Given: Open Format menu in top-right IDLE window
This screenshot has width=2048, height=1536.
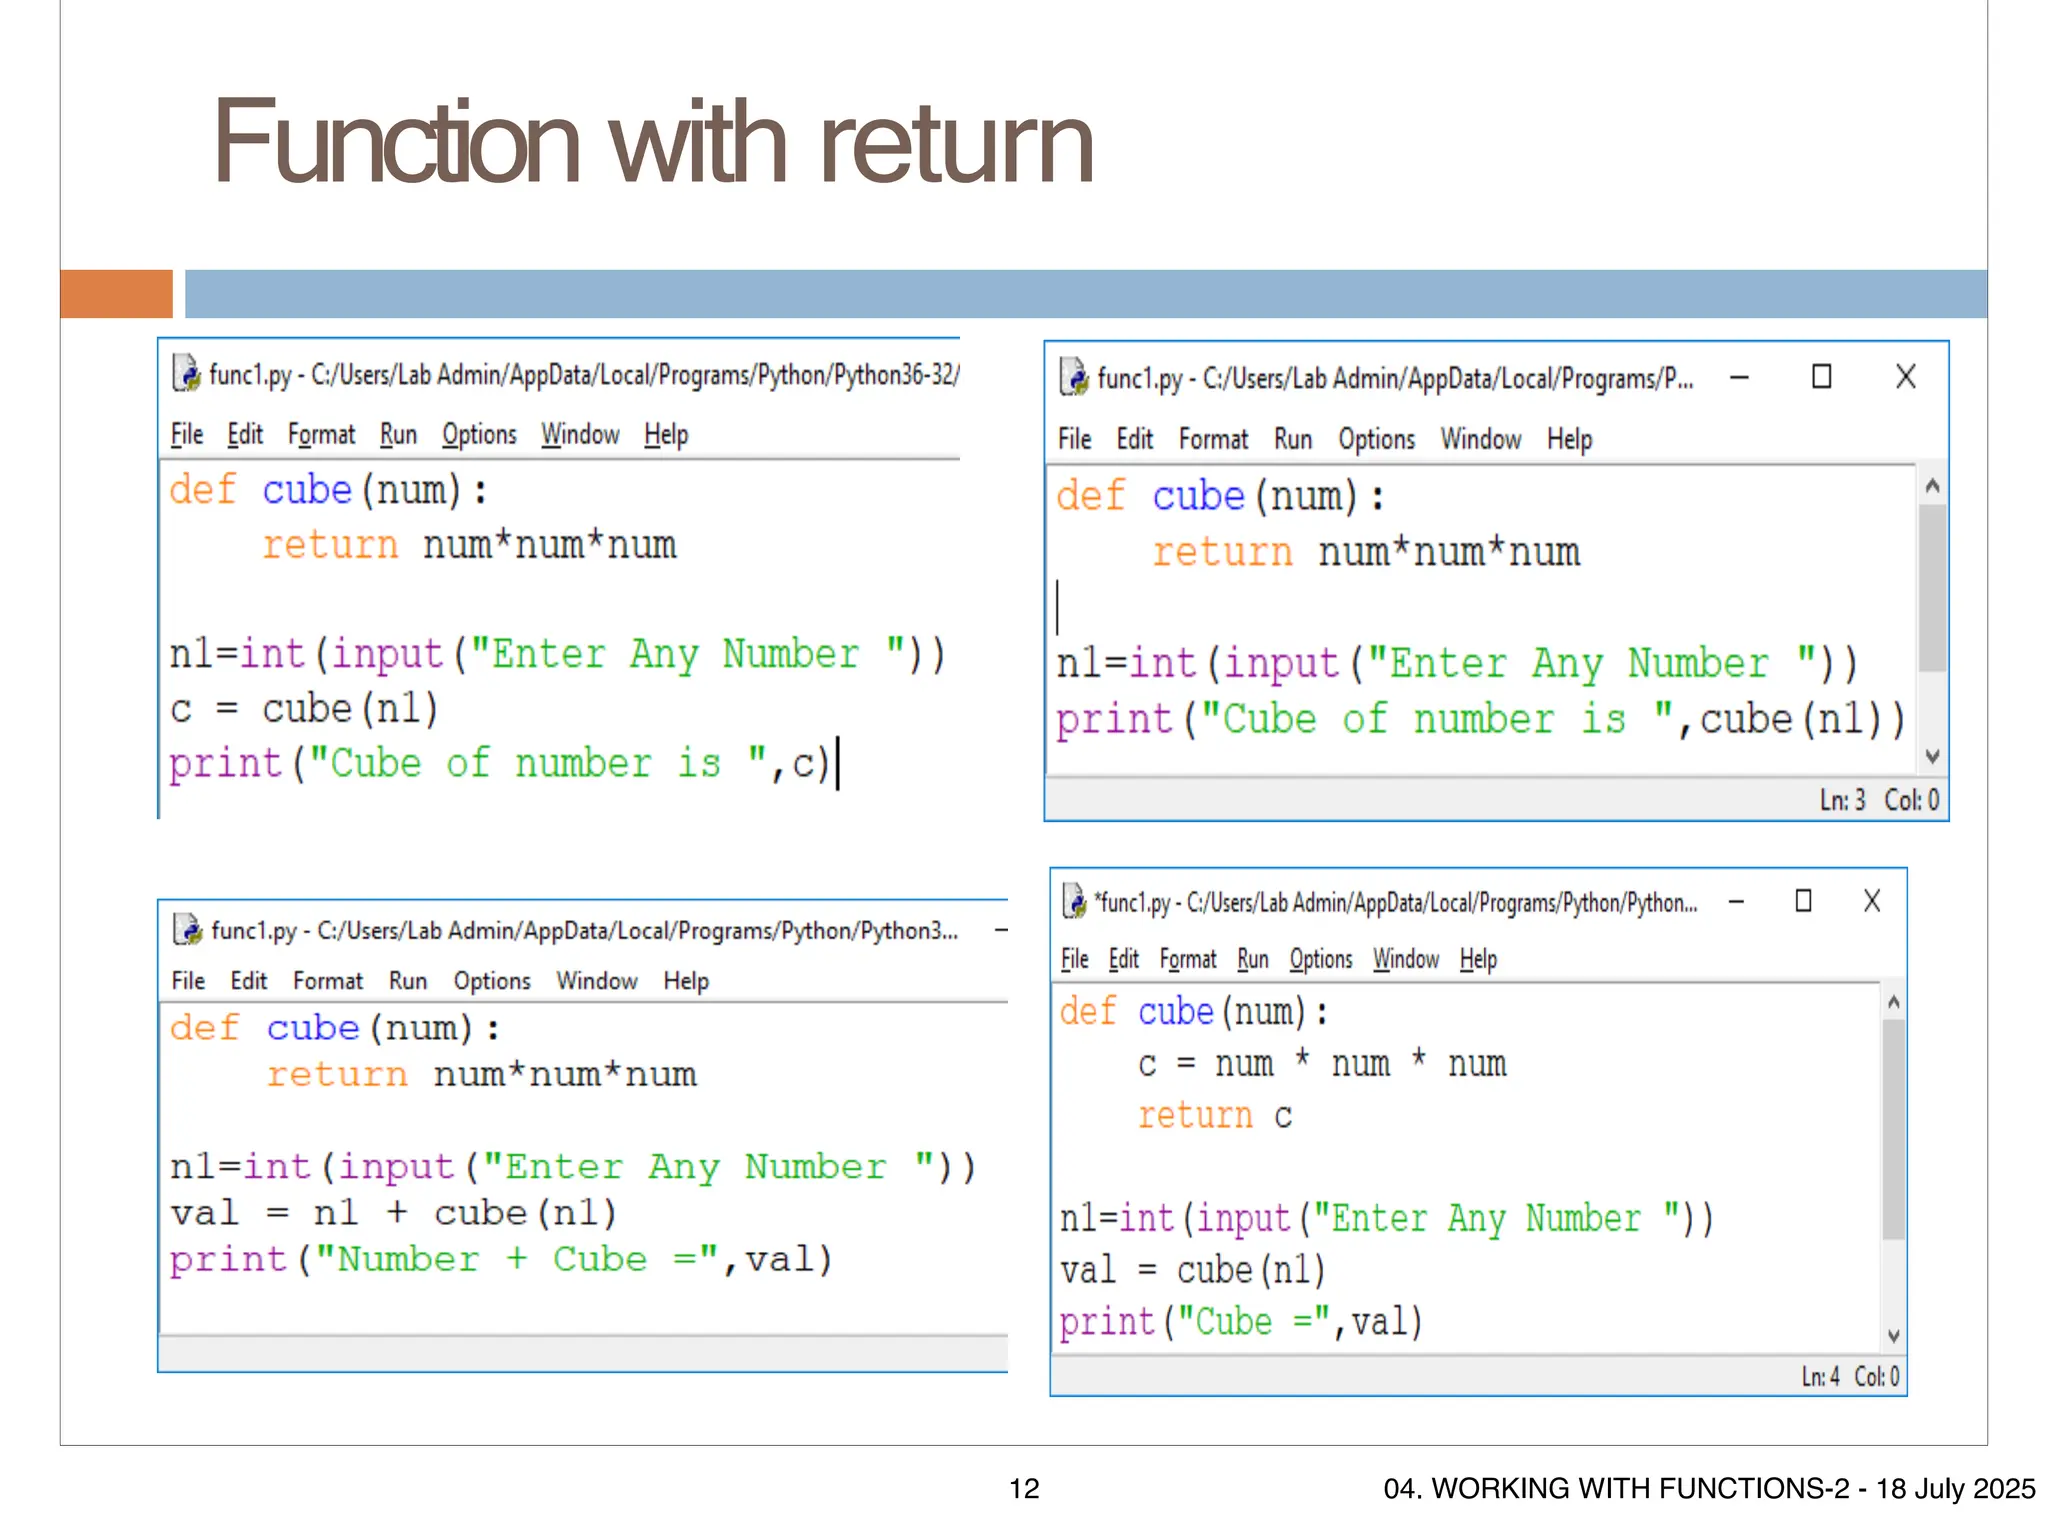Looking at the screenshot, I should pyautogui.click(x=1214, y=439).
